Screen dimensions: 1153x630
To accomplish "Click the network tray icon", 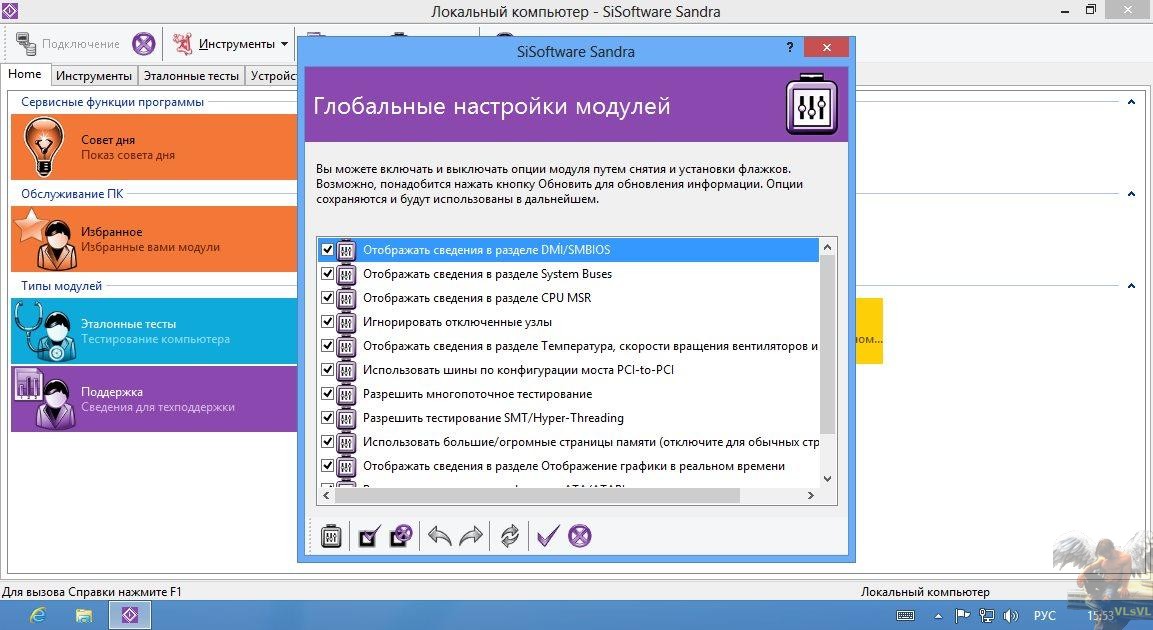I will (987, 616).
